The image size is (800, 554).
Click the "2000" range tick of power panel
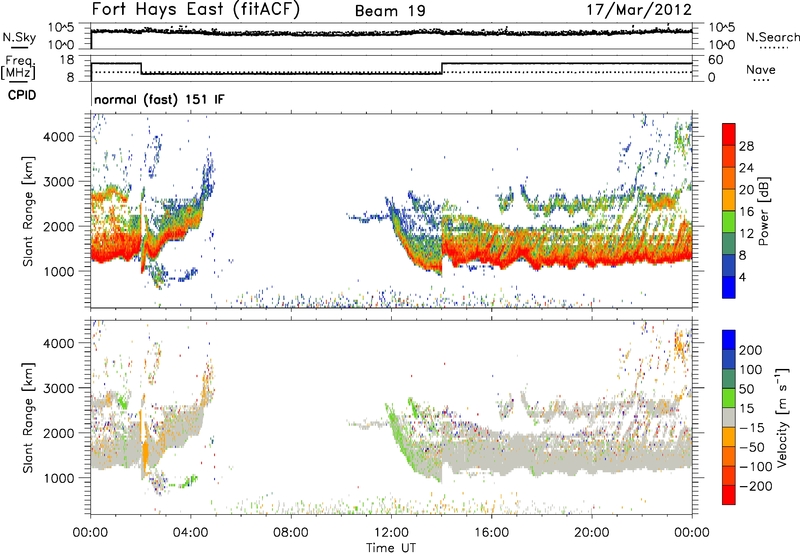click(x=58, y=226)
